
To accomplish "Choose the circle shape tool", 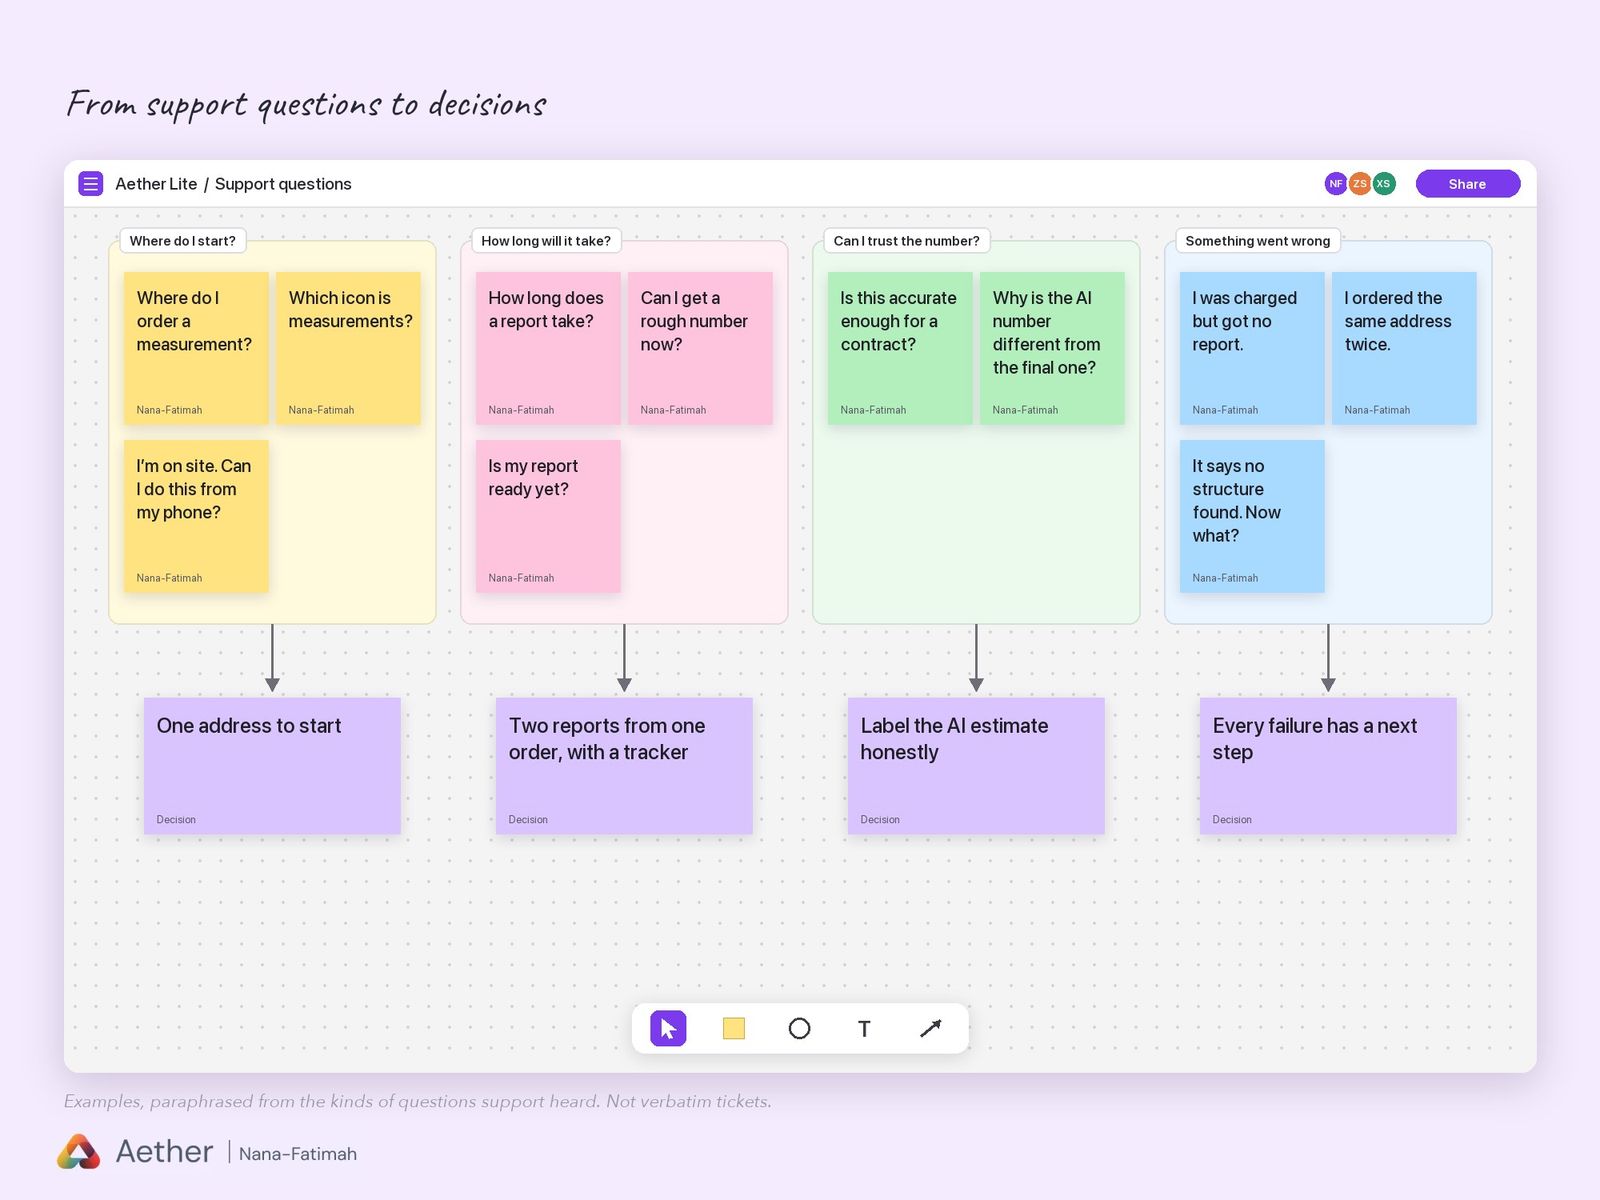I will point(799,1028).
